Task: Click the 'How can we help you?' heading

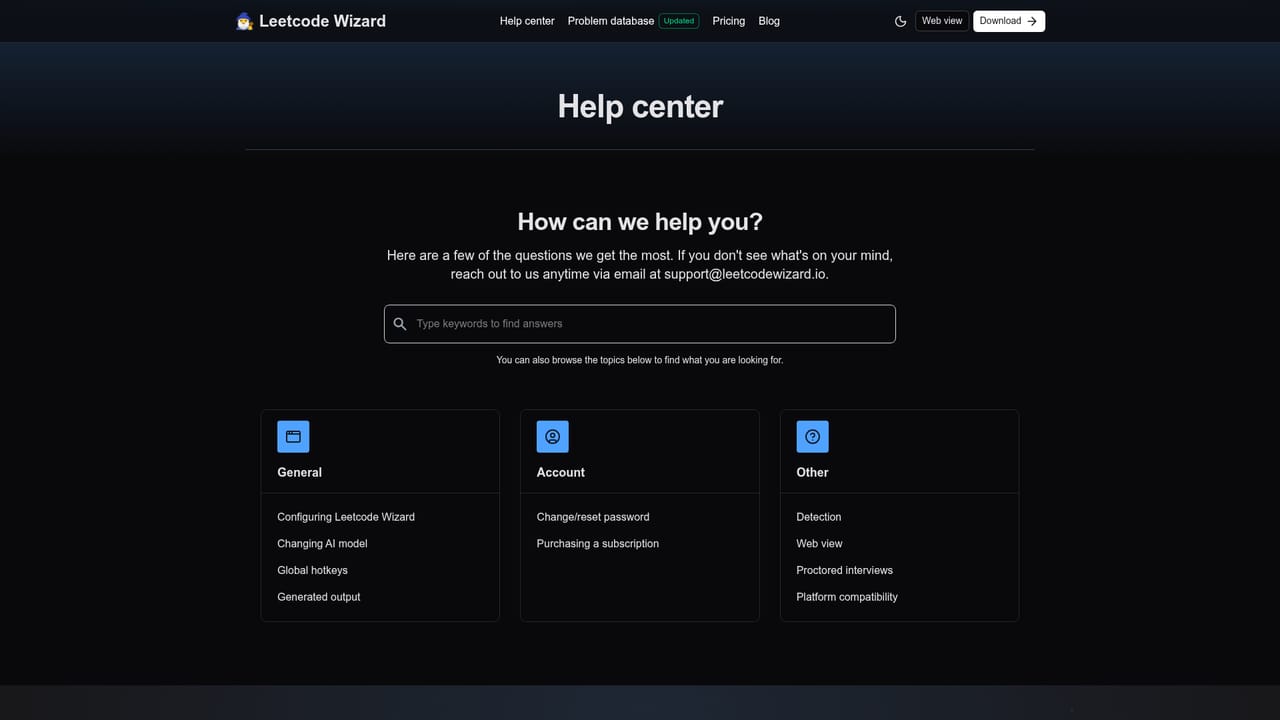Action: (x=640, y=222)
